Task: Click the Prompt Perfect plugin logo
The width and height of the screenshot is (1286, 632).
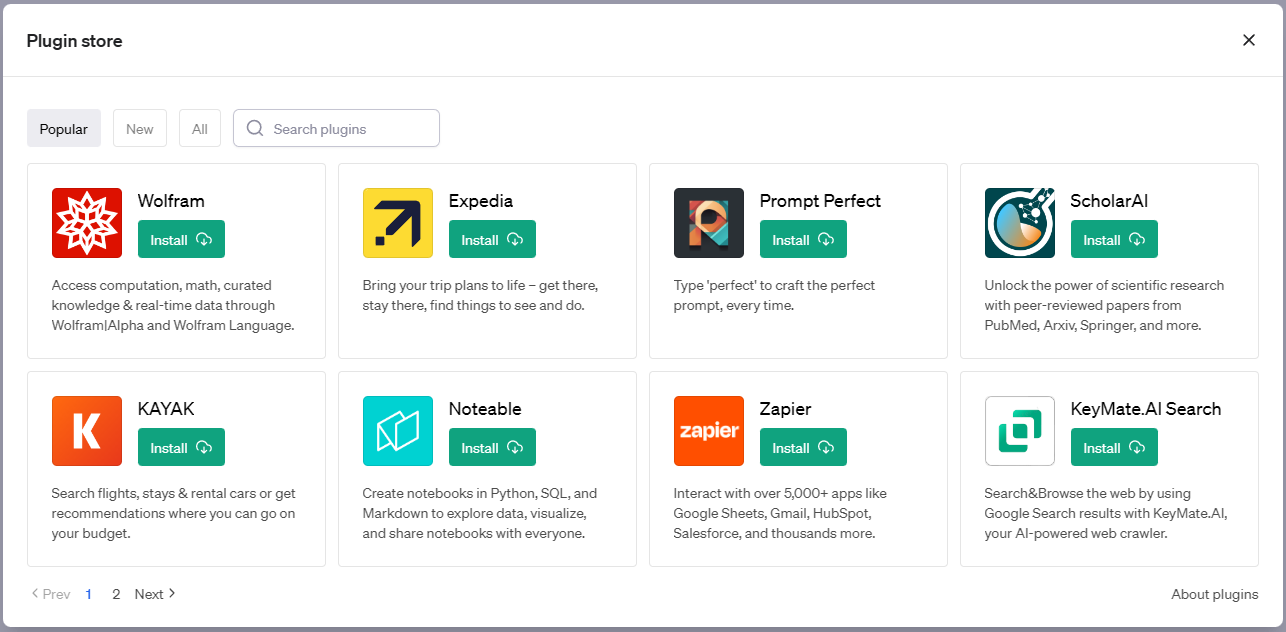Action: [x=709, y=223]
